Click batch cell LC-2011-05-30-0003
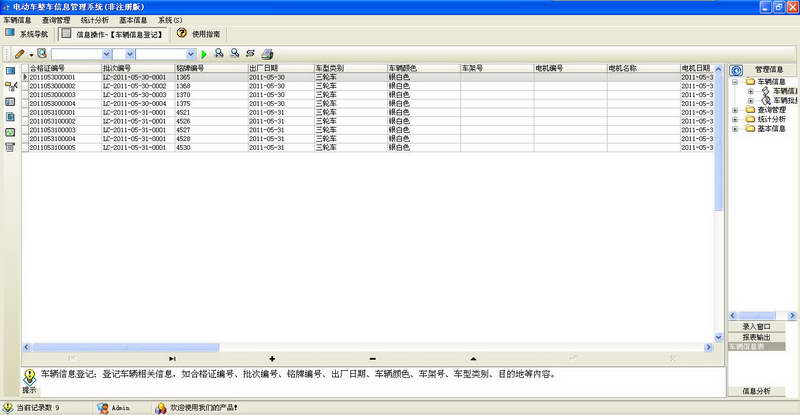Image resolution: width=800 pixels, height=415 pixels. [138, 94]
